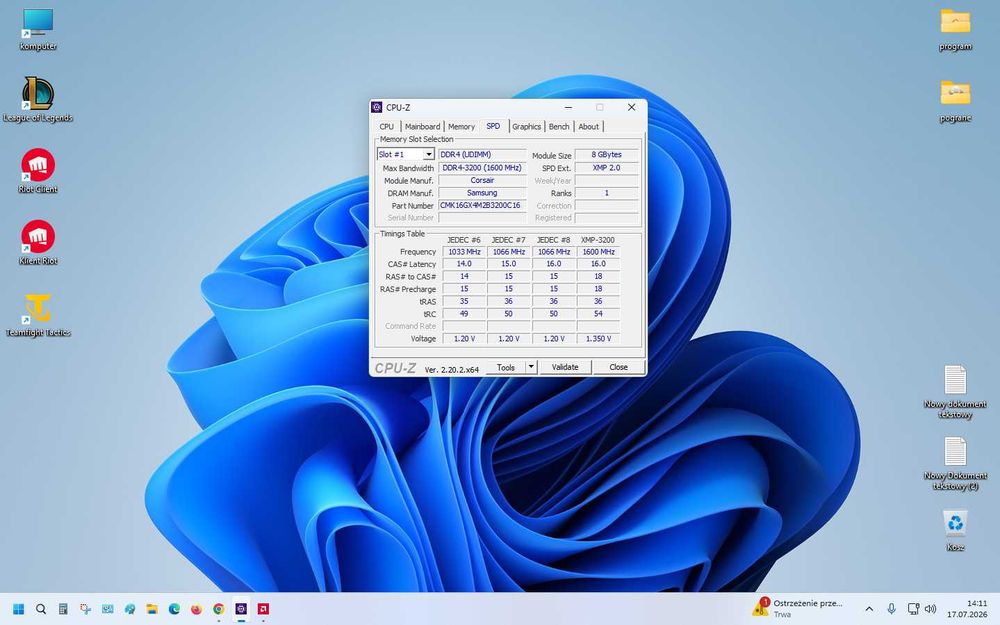
Task: Click the Close button in CPU-Z
Action: (618, 367)
